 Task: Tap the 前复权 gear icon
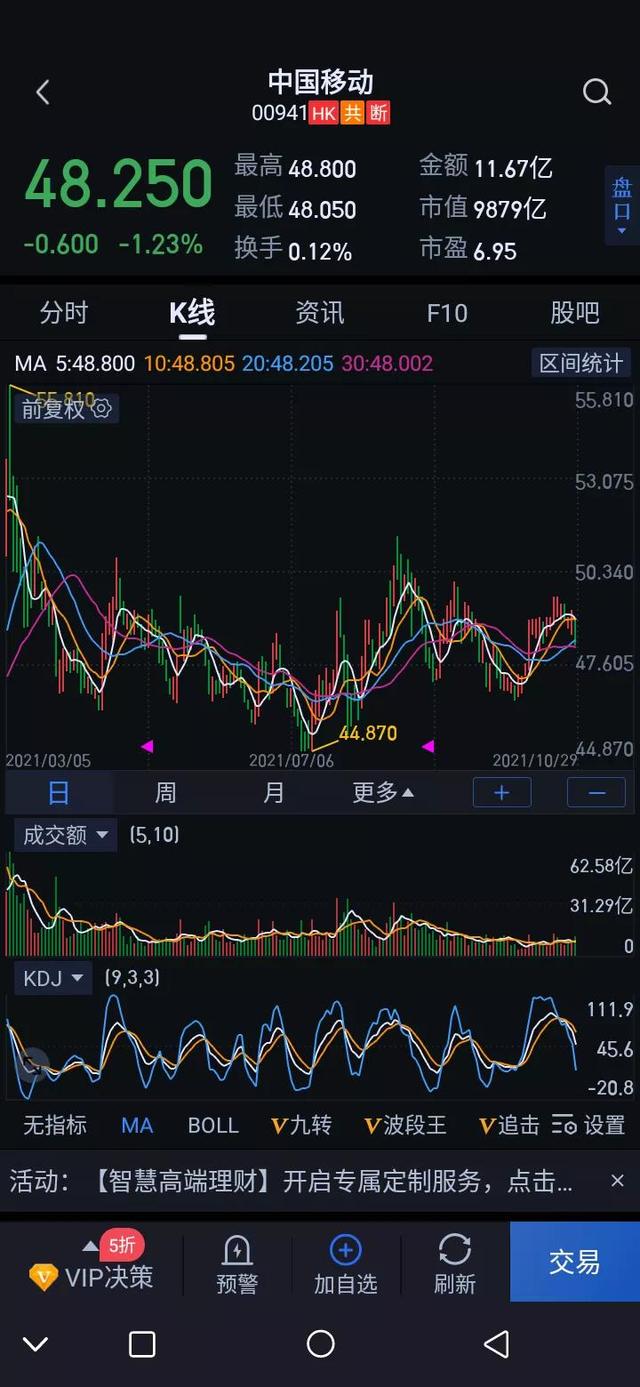coord(102,408)
